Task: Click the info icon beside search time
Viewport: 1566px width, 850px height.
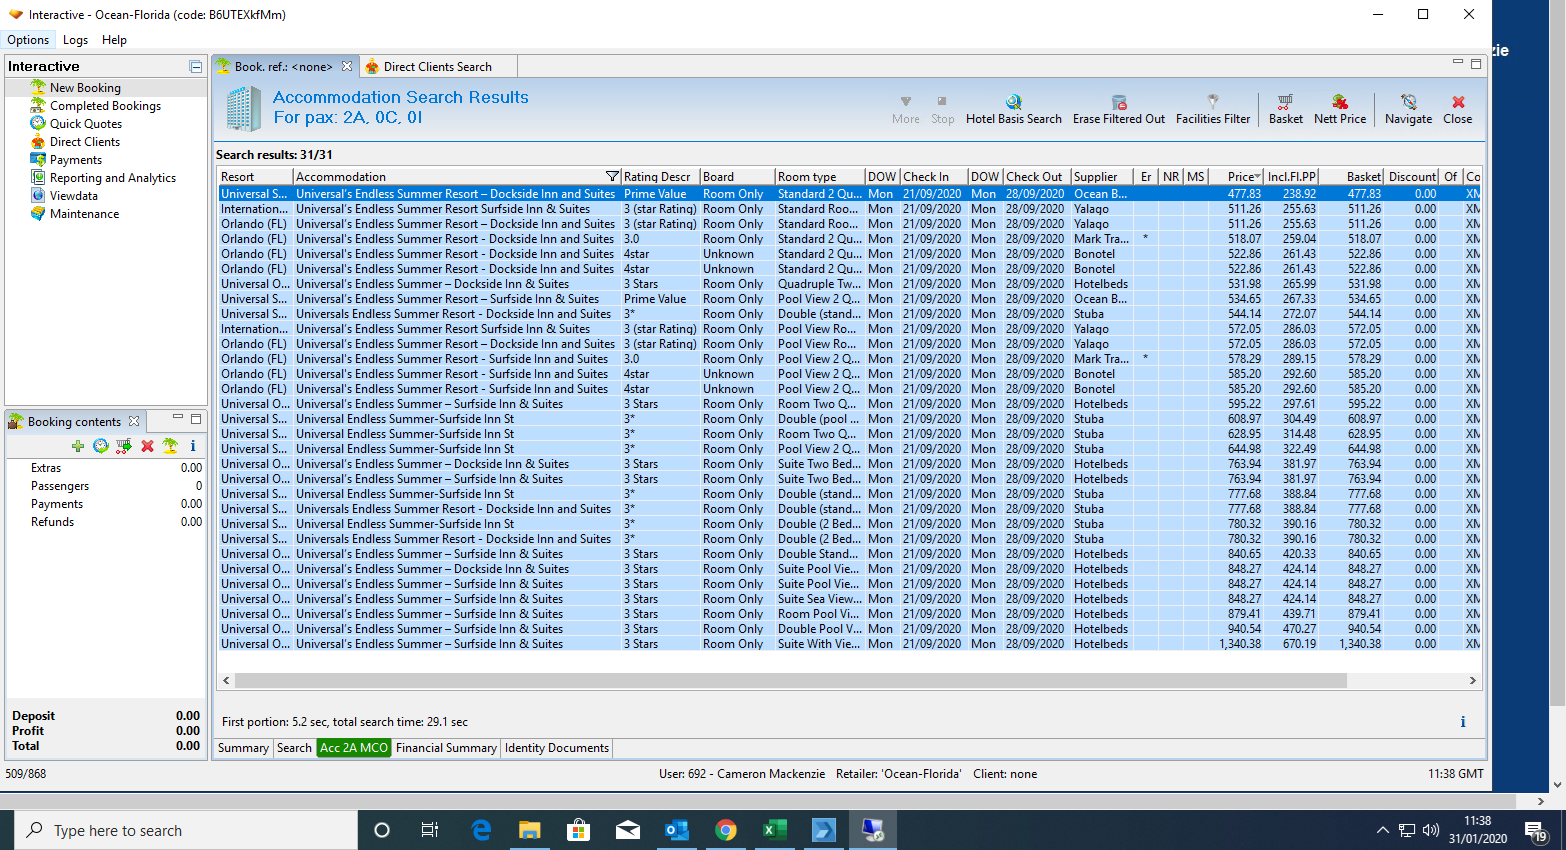Action: (1463, 722)
